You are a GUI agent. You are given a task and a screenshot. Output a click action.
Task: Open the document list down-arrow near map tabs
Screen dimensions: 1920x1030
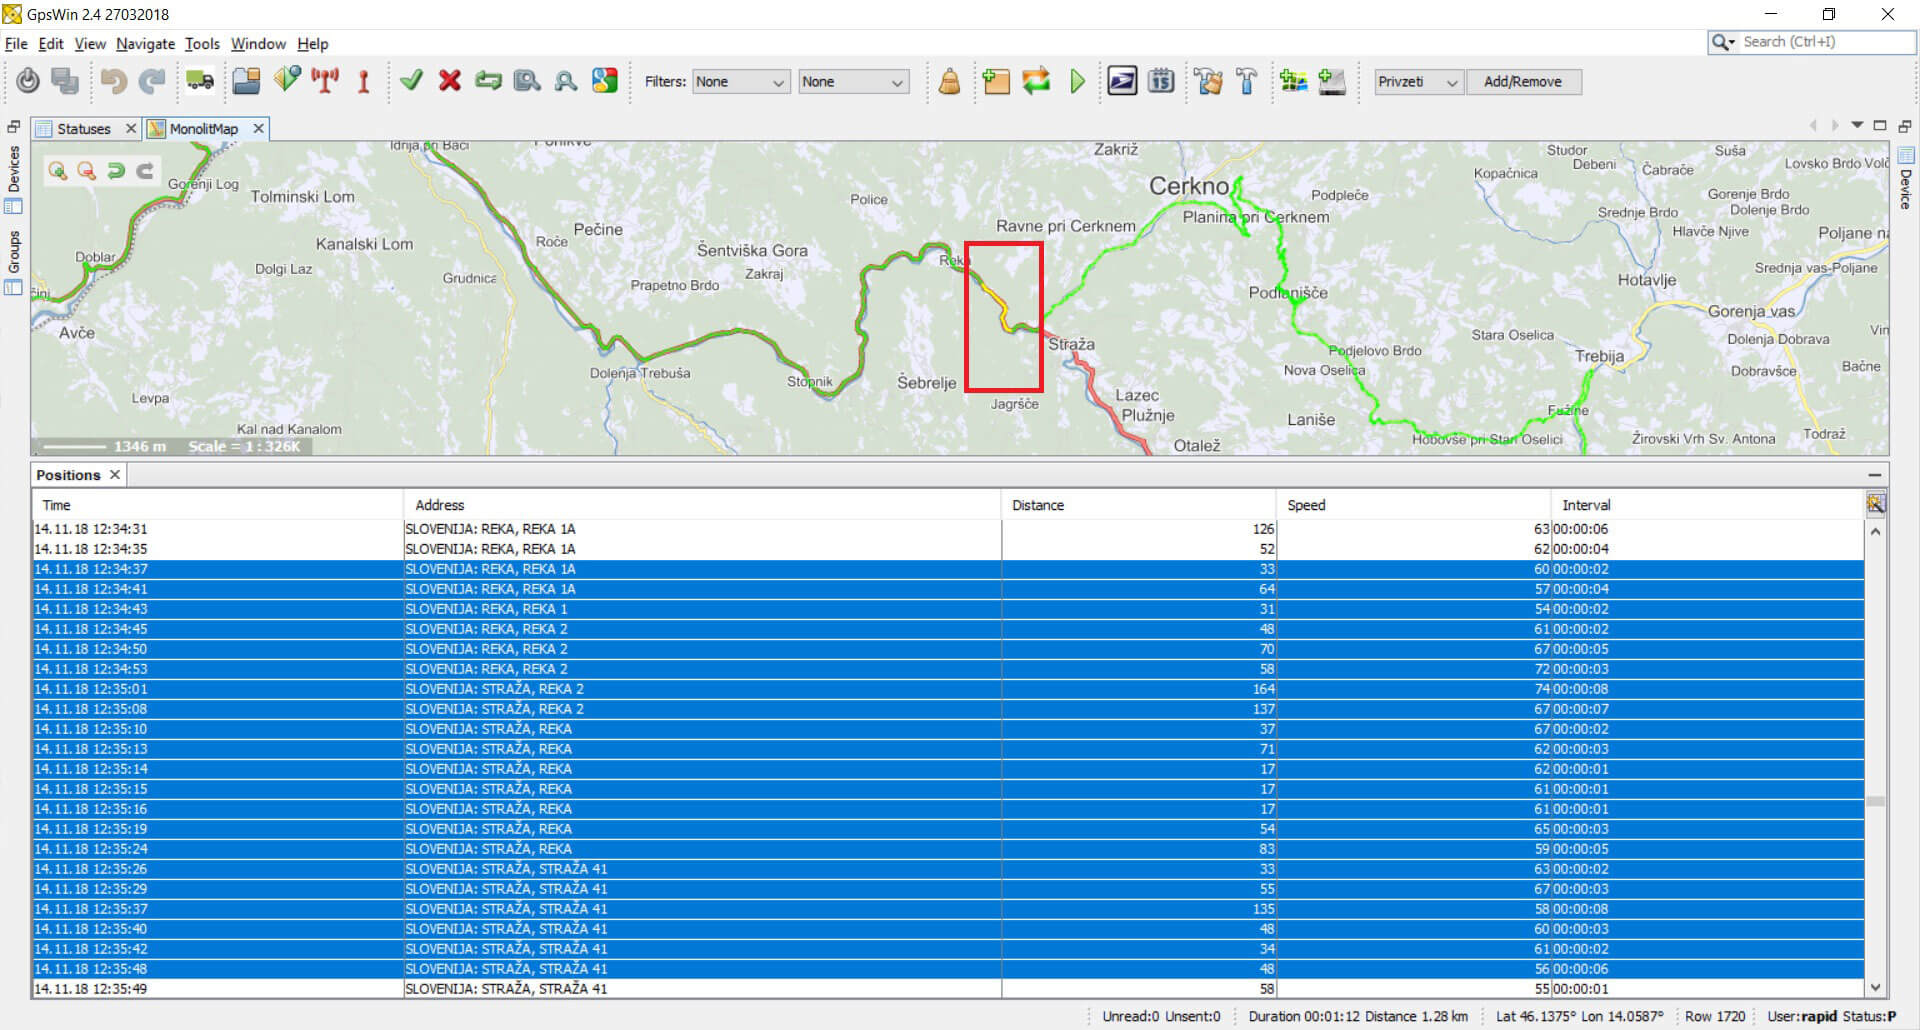[x=1857, y=126]
